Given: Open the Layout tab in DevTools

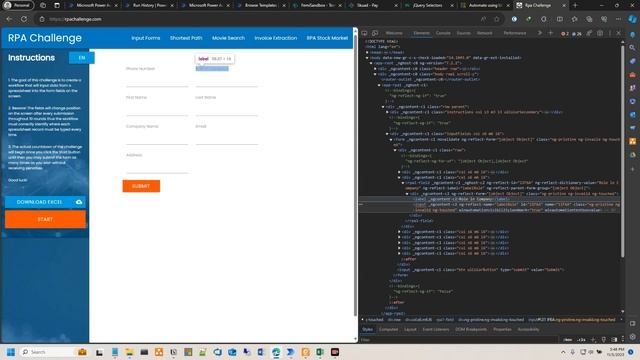Looking at the screenshot, I should 410,329.
